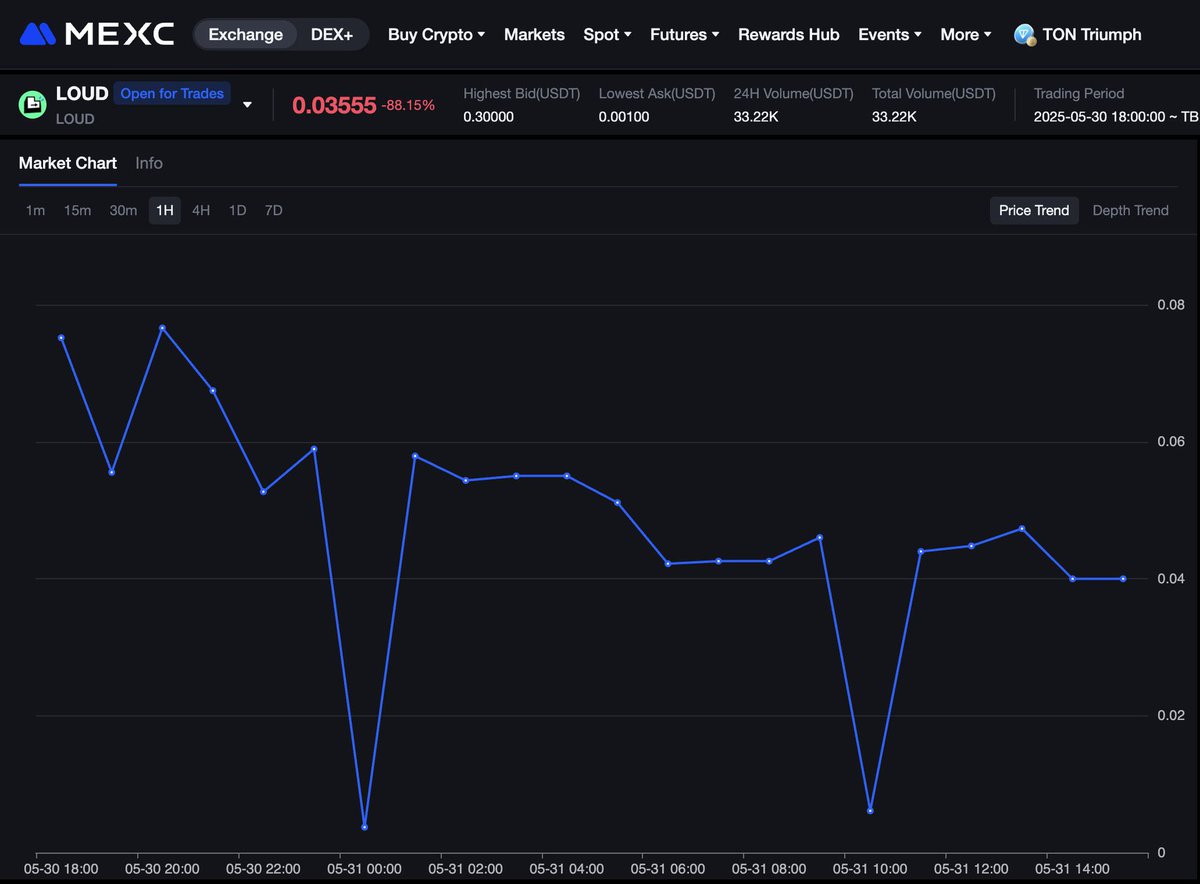
Task: Open the TON Triumph link
Action: tap(1092, 34)
